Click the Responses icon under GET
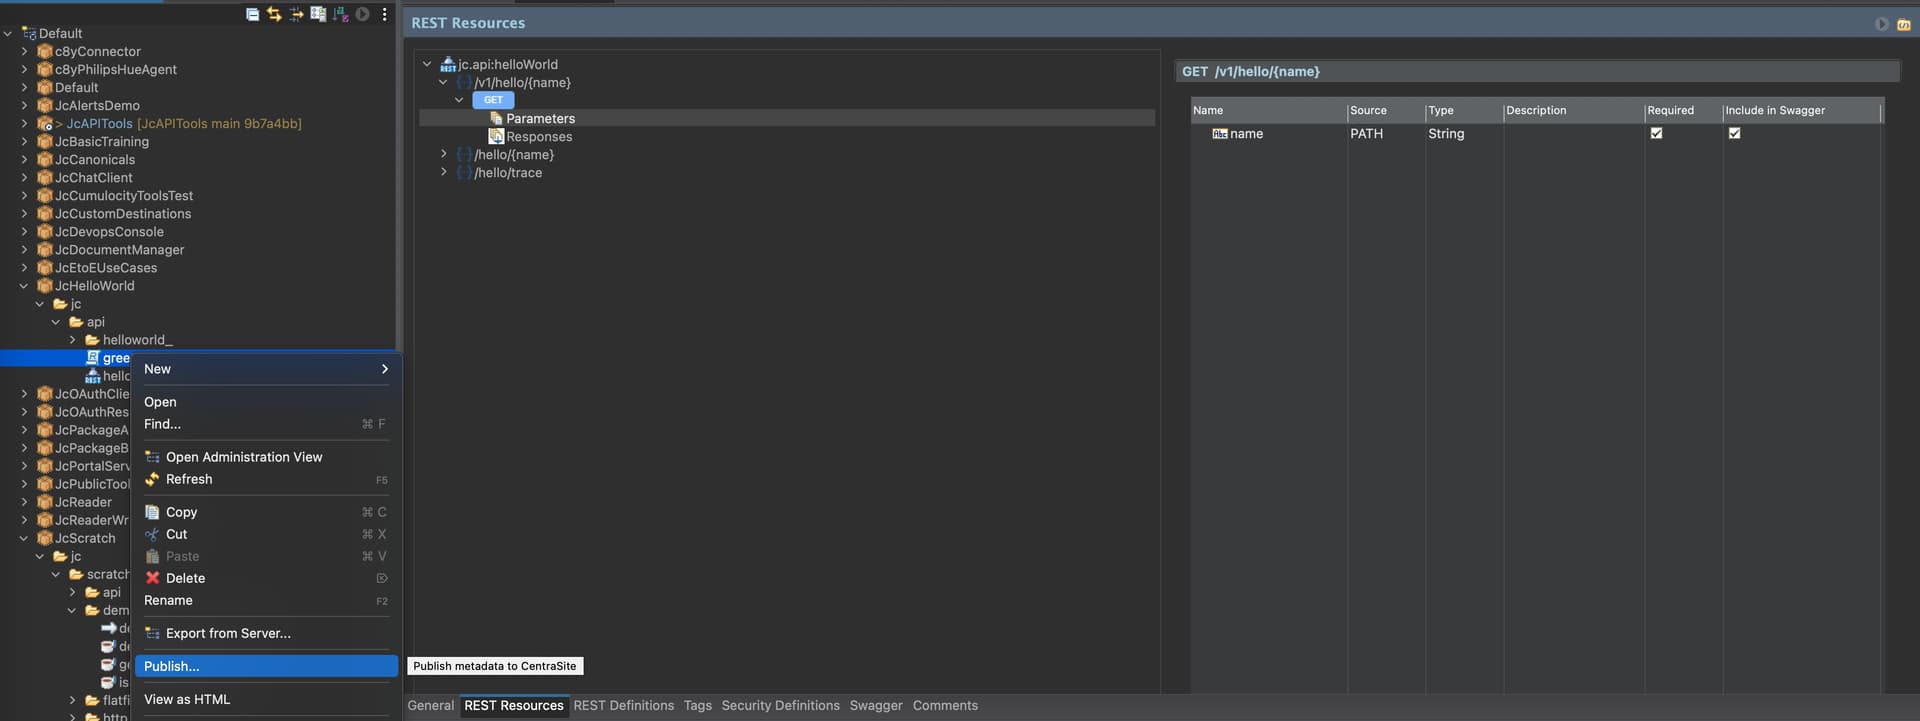This screenshot has width=1920, height=721. click(496, 136)
